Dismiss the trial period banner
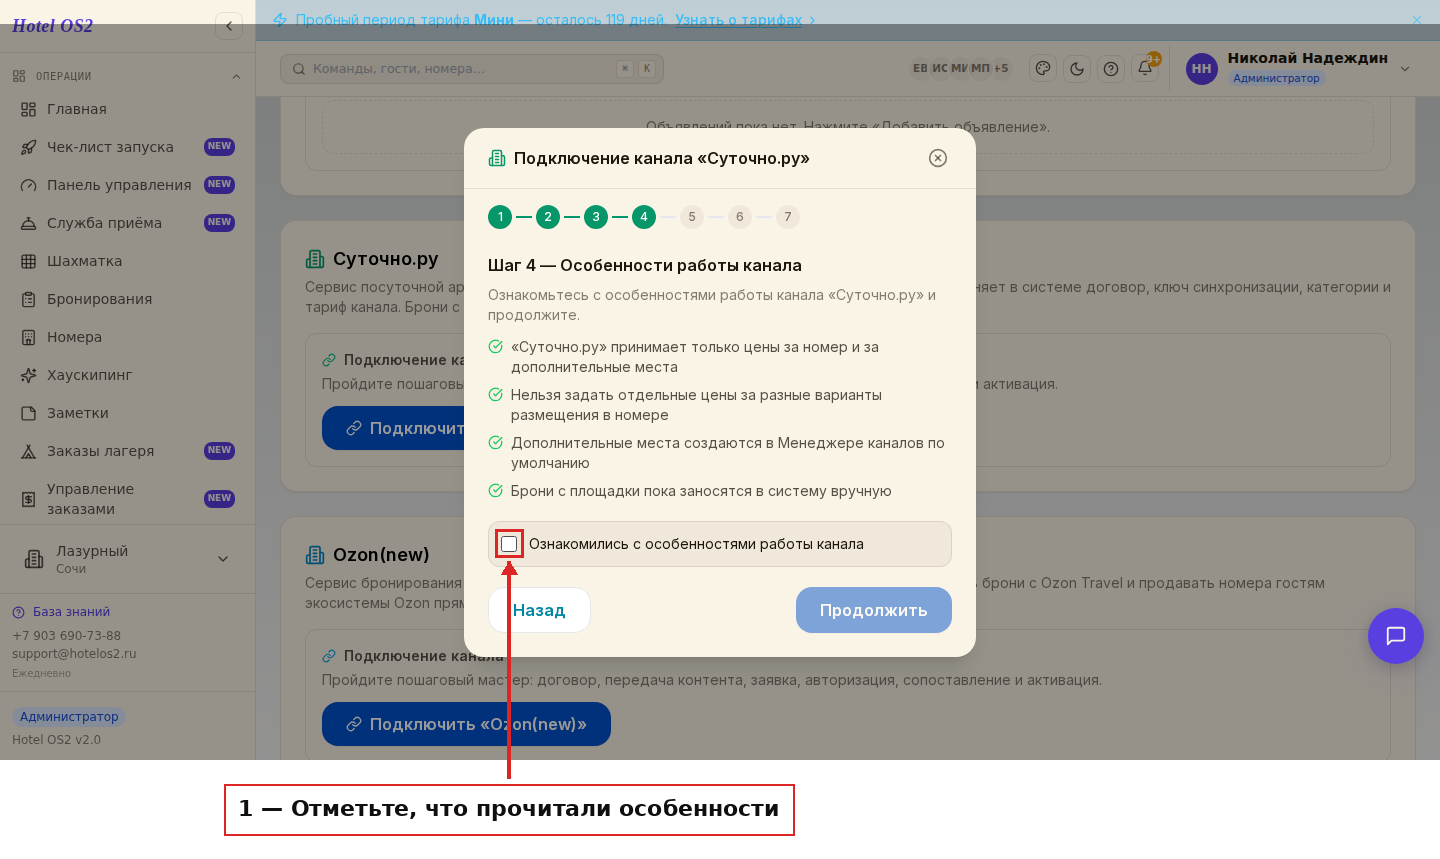The width and height of the screenshot is (1440, 859). click(1416, 20)
